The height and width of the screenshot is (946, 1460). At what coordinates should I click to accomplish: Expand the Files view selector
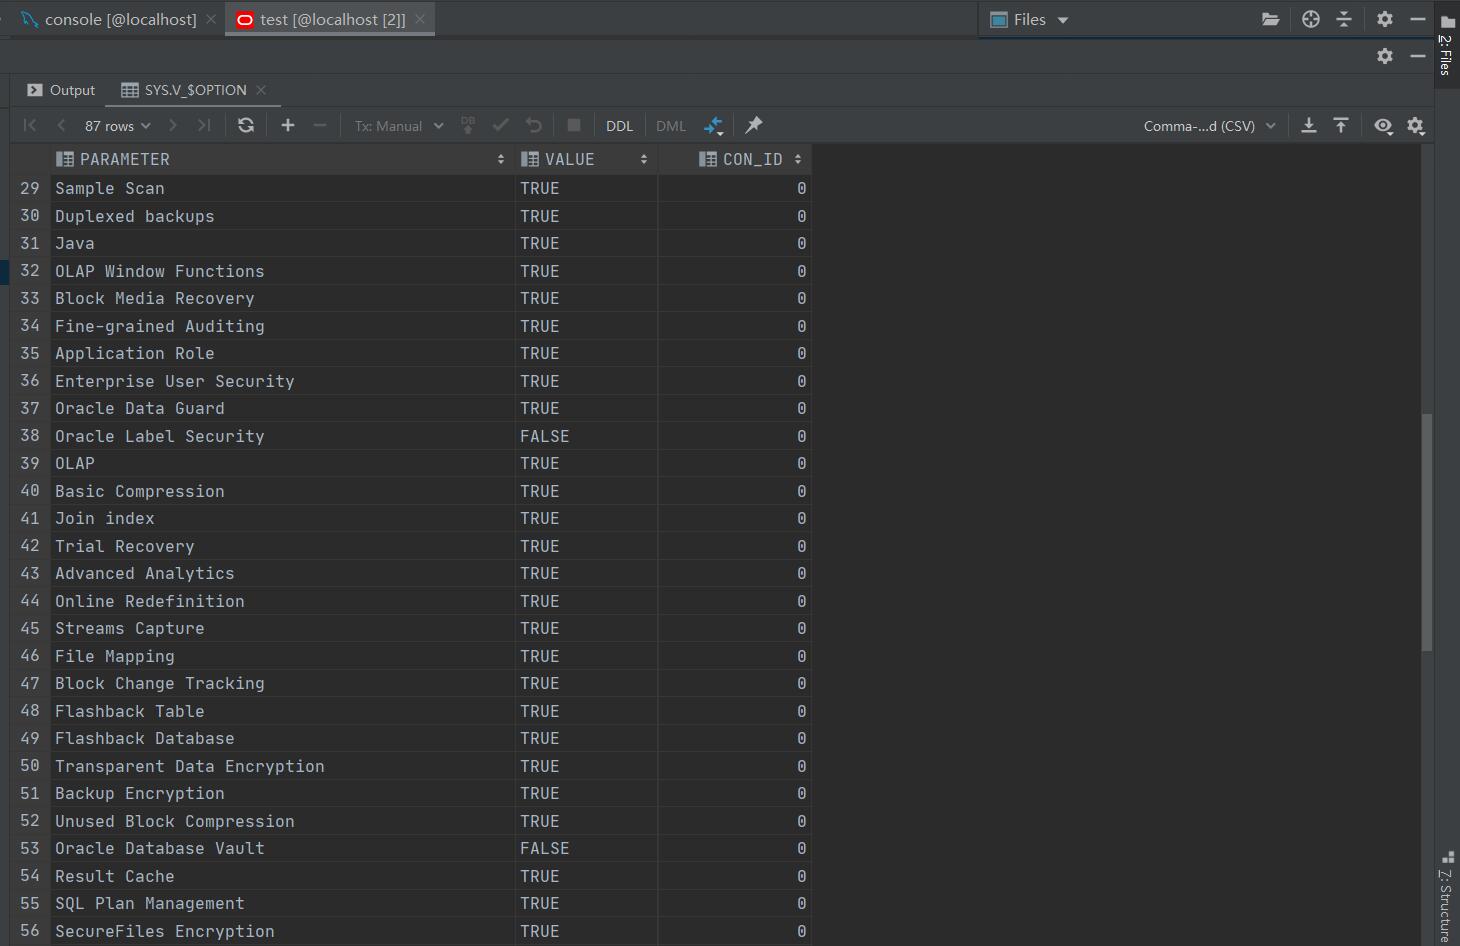pyautogui.click(x=1029, y=19)
